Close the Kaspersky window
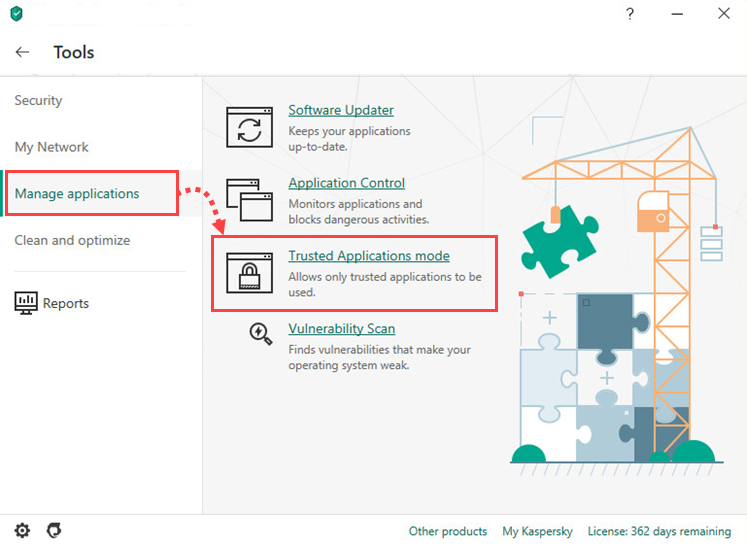747x545 pixels. click(x=724, y=13)
